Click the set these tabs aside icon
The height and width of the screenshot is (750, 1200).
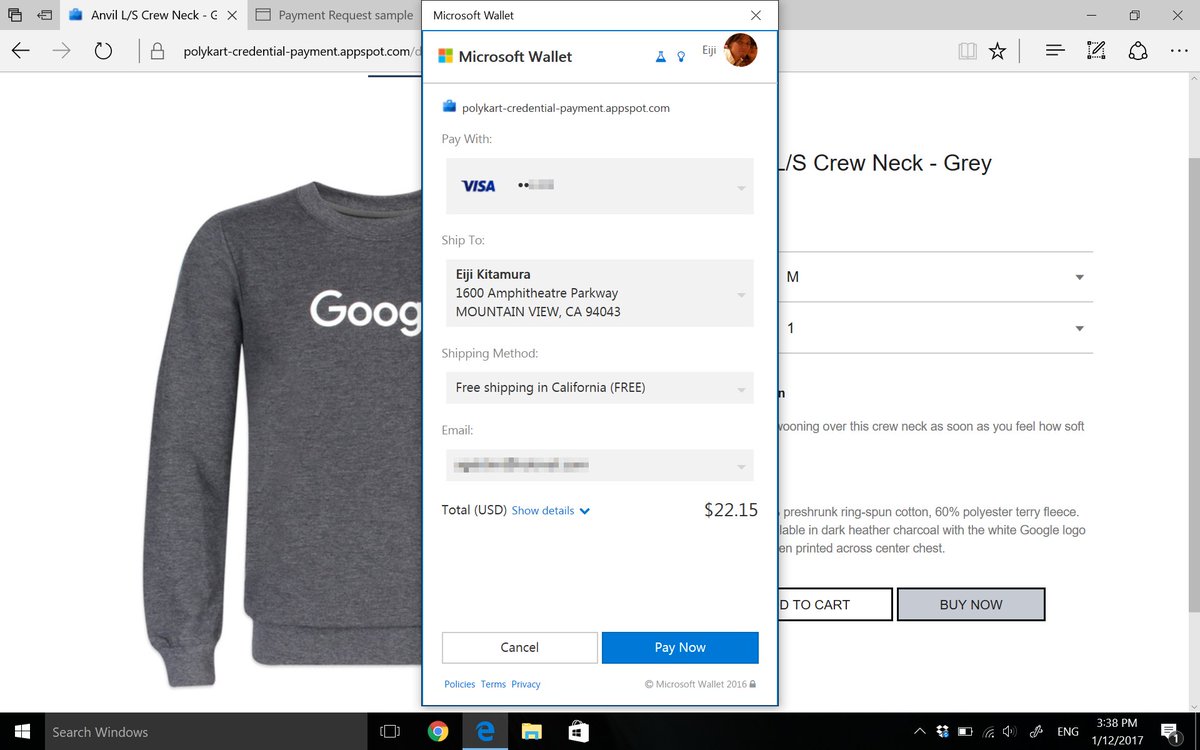(45, 15)
